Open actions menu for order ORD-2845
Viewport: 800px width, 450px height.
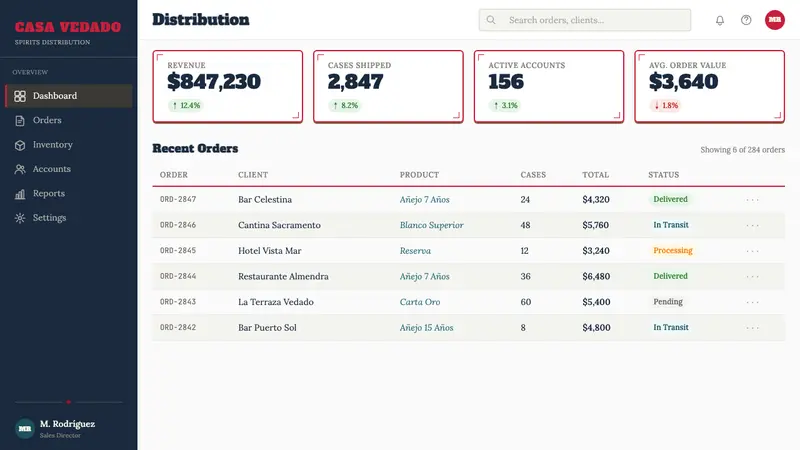[753, 251]
